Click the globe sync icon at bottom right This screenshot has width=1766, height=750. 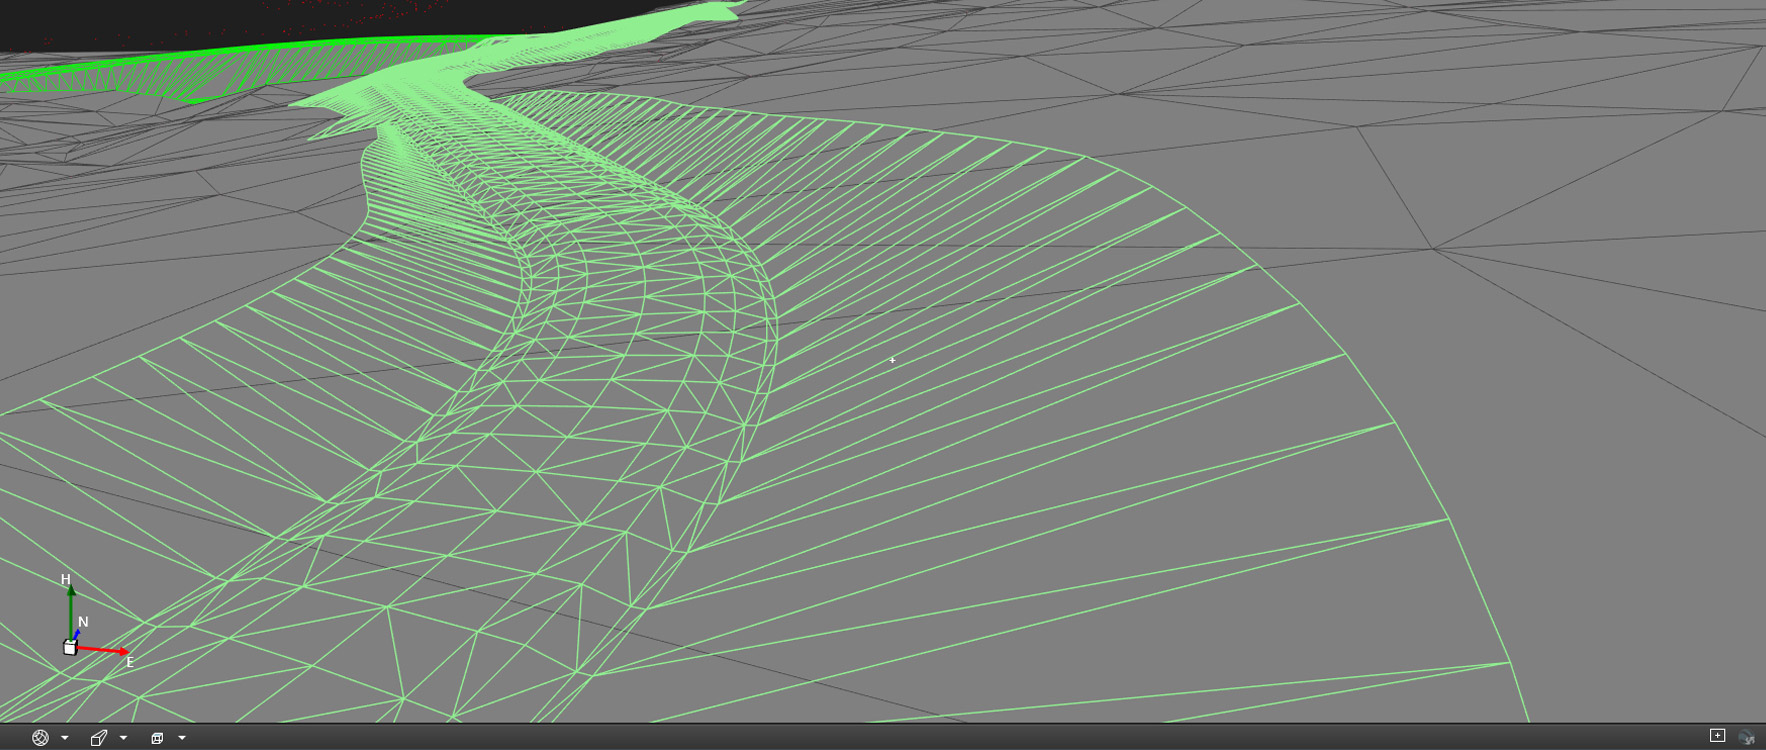pos(1746,737)
